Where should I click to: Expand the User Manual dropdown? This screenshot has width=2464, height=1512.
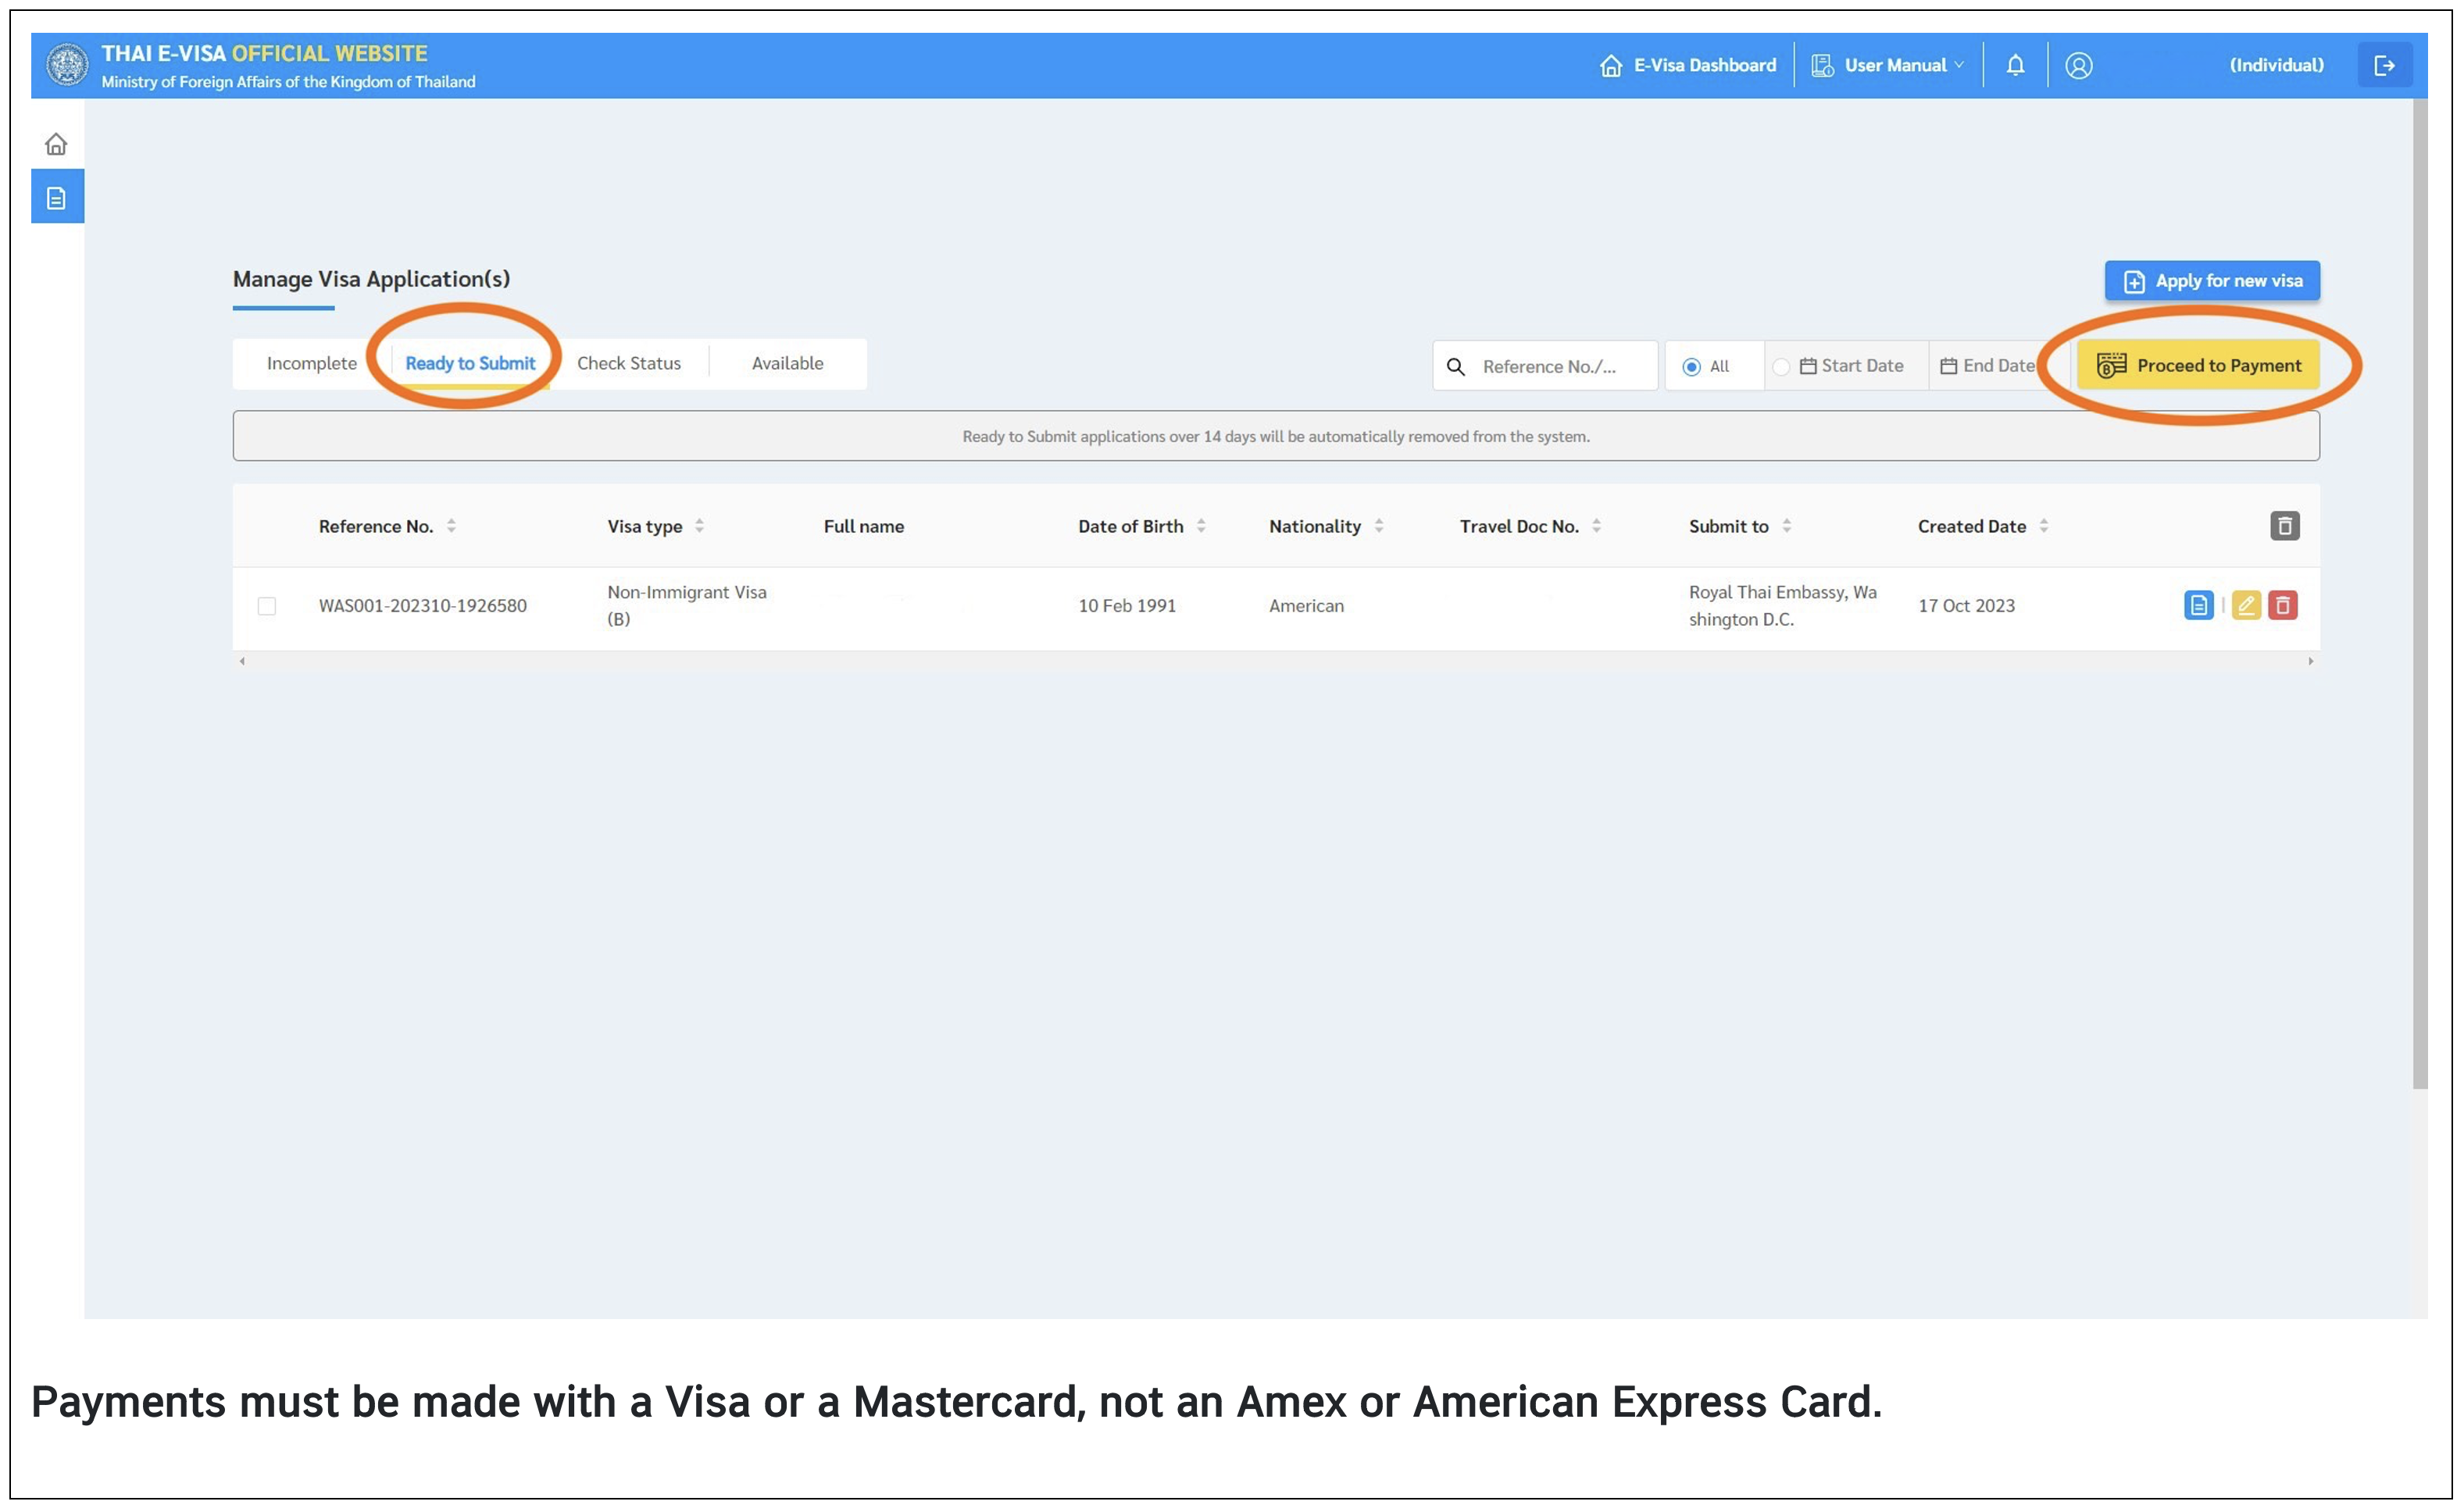pyautogui.click(x=1898, y=64)
